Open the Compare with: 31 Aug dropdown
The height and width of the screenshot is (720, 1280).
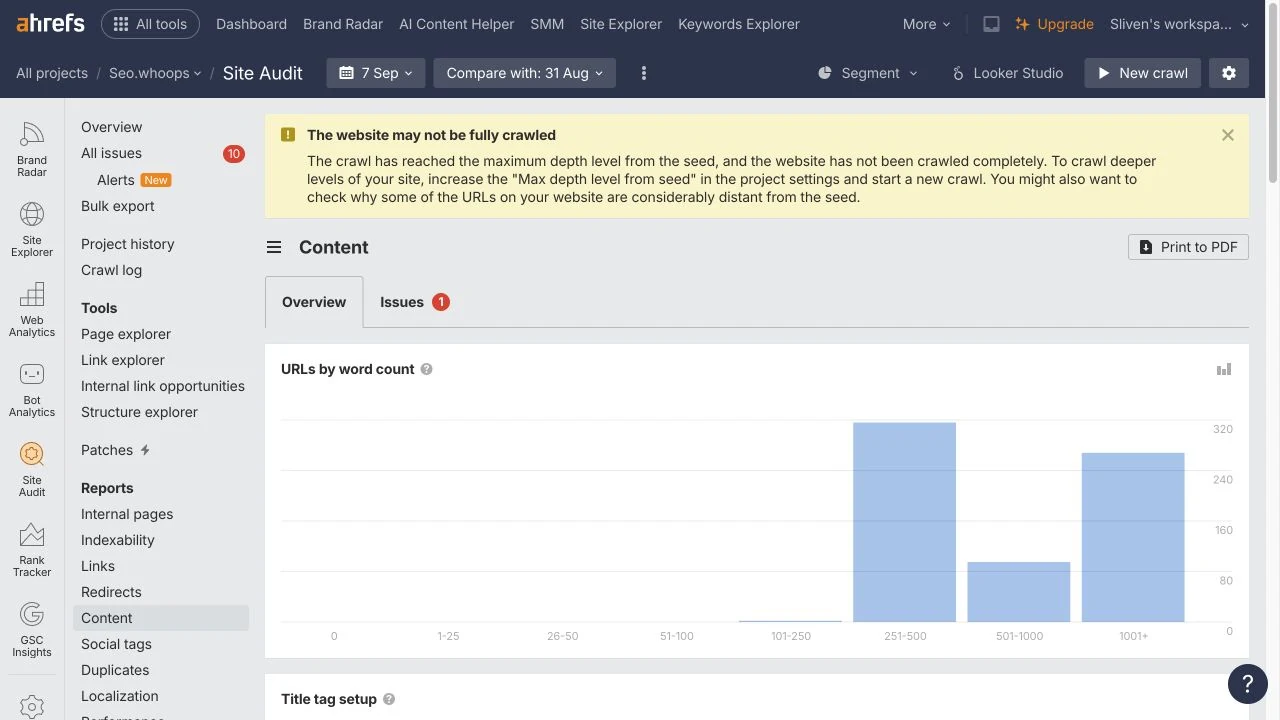click(525, 73)
